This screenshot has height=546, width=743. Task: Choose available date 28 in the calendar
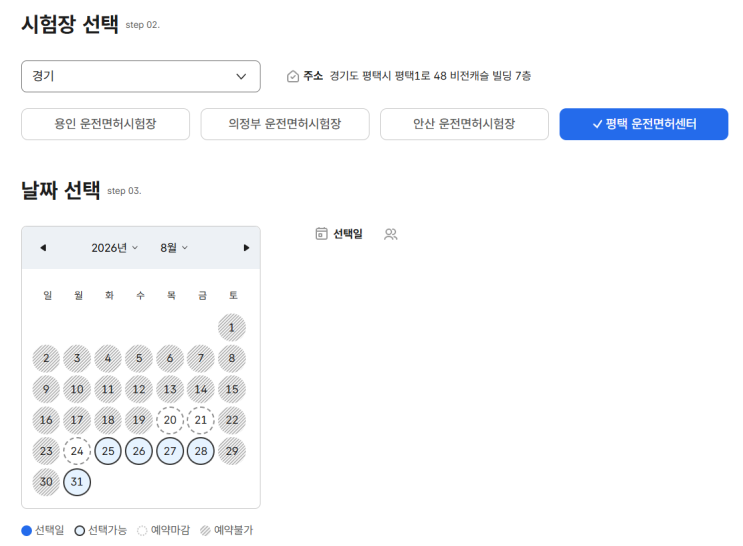201,451
